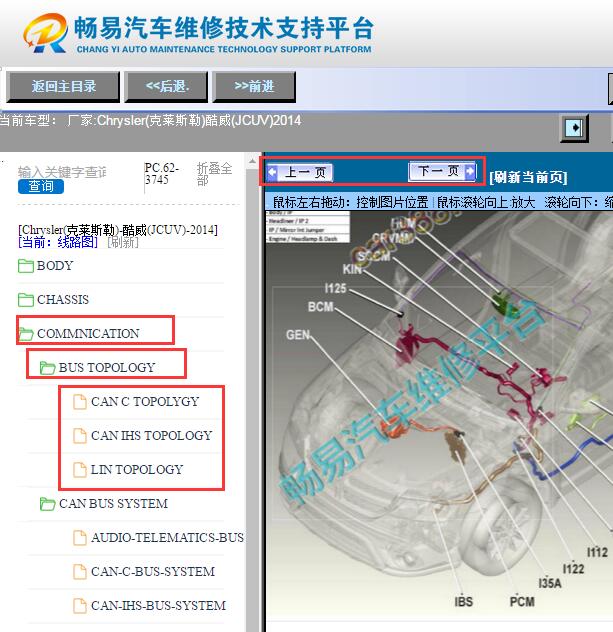The image size is (613, 632).
Task: Click the page icon beside CAN-C-BUS-SYSTEM
Action: (x=80, y=572)
